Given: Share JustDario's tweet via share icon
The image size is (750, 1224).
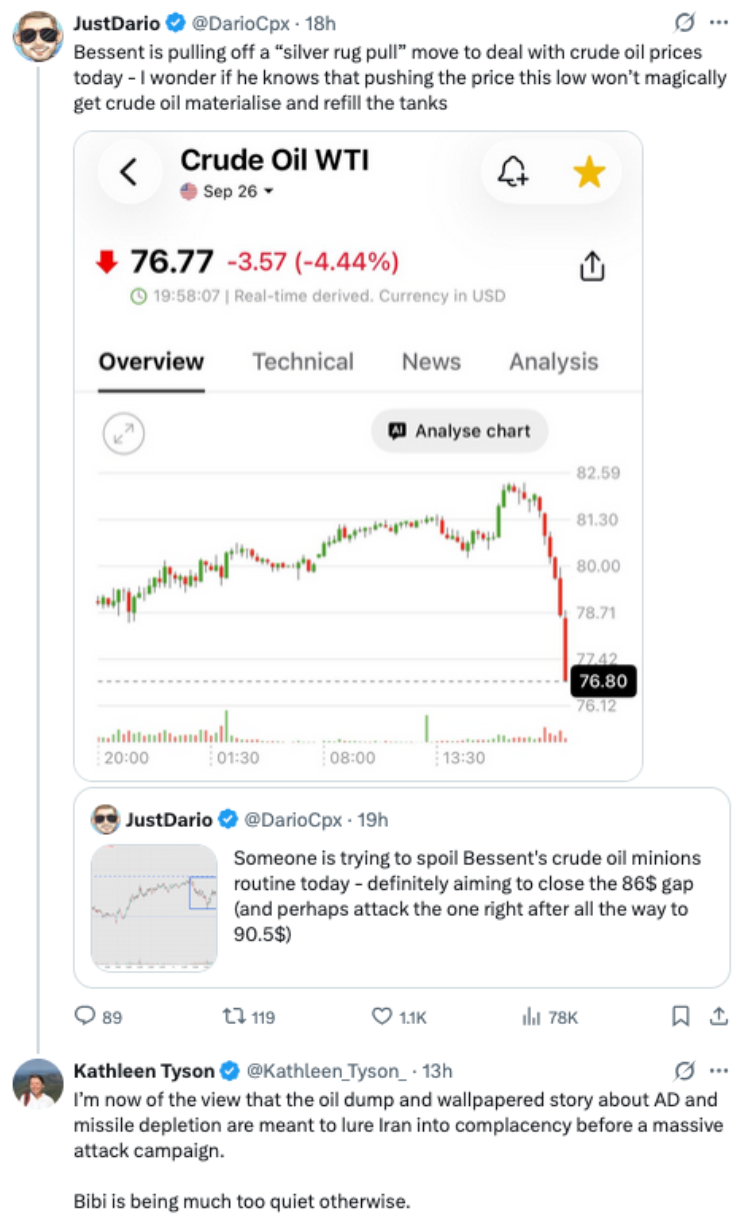Looking at the screenshot, I should pos(718,1017).
